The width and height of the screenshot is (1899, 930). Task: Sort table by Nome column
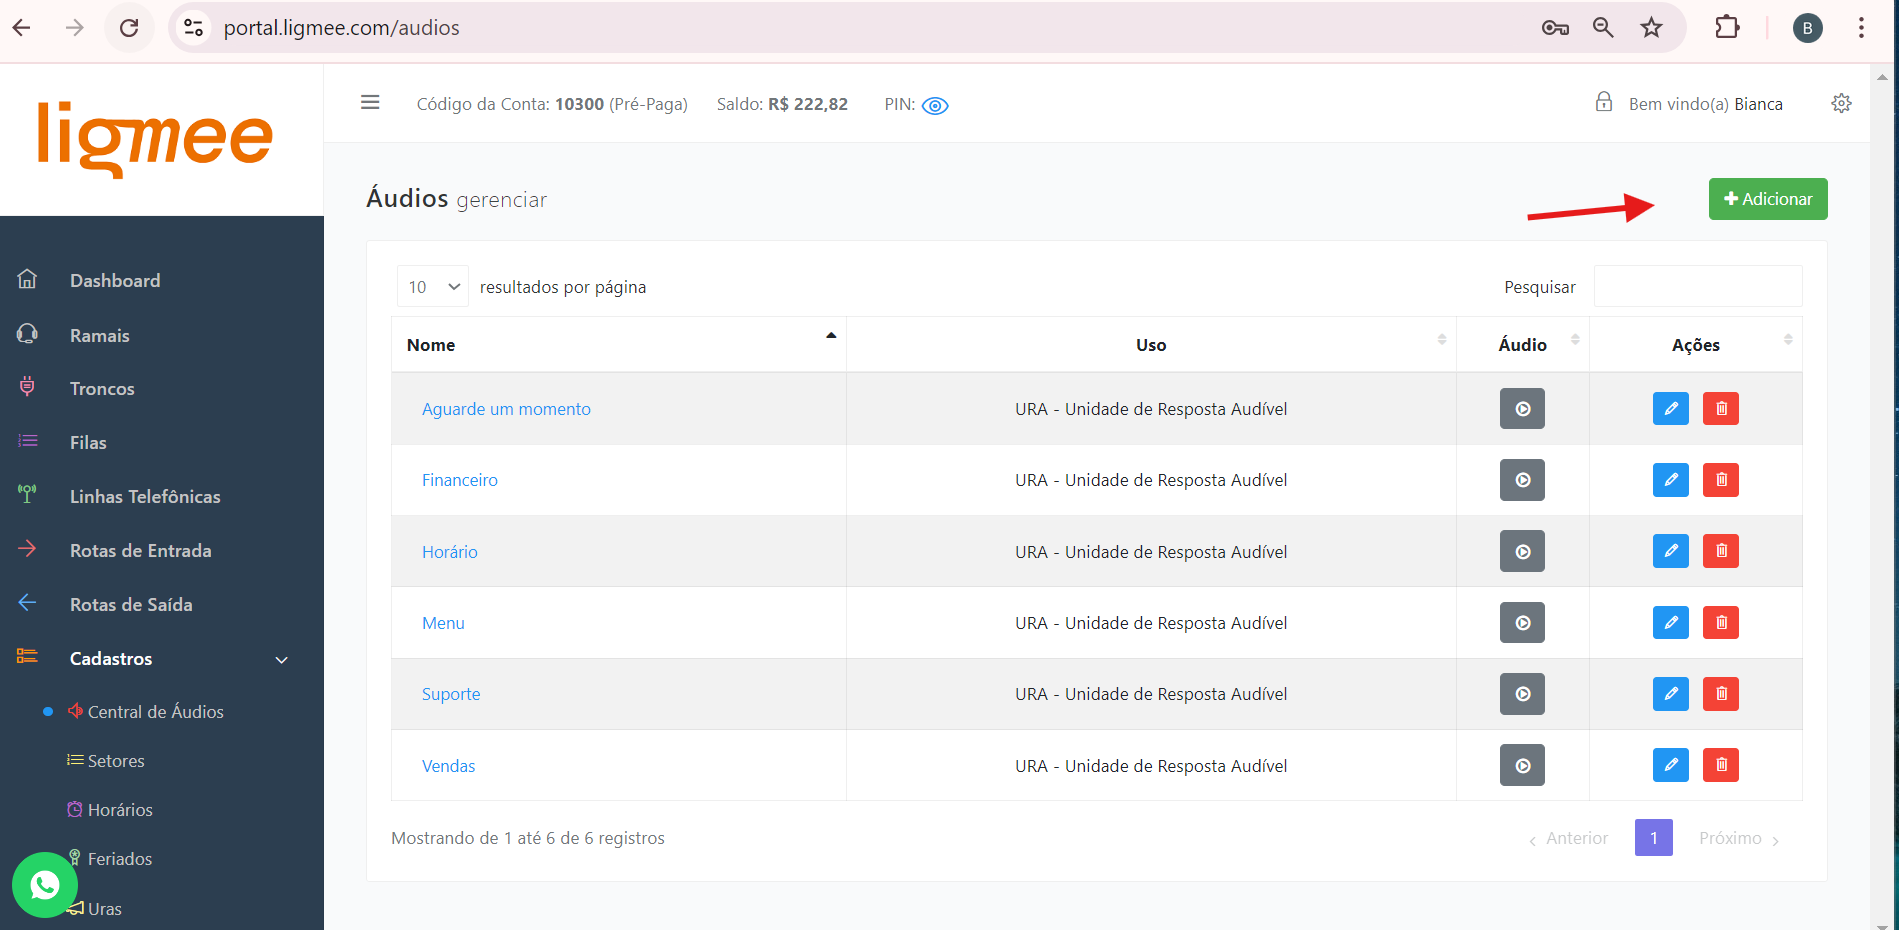coord(618,345)
